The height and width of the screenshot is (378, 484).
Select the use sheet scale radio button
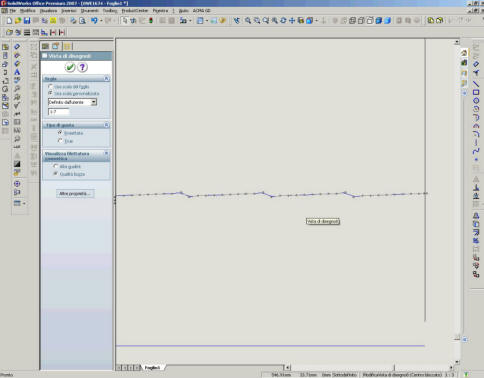(50, 87)
